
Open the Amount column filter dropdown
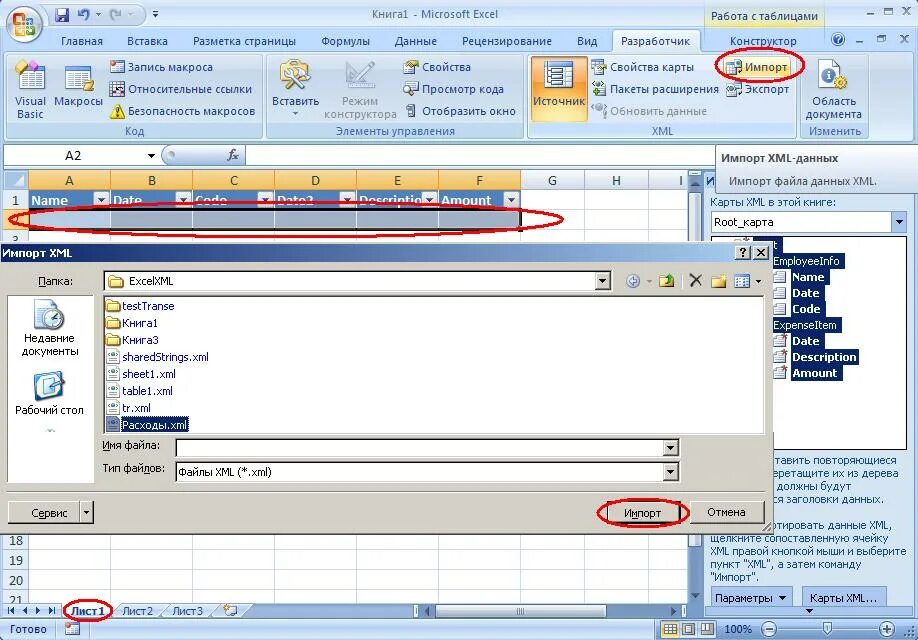point(511,200)
